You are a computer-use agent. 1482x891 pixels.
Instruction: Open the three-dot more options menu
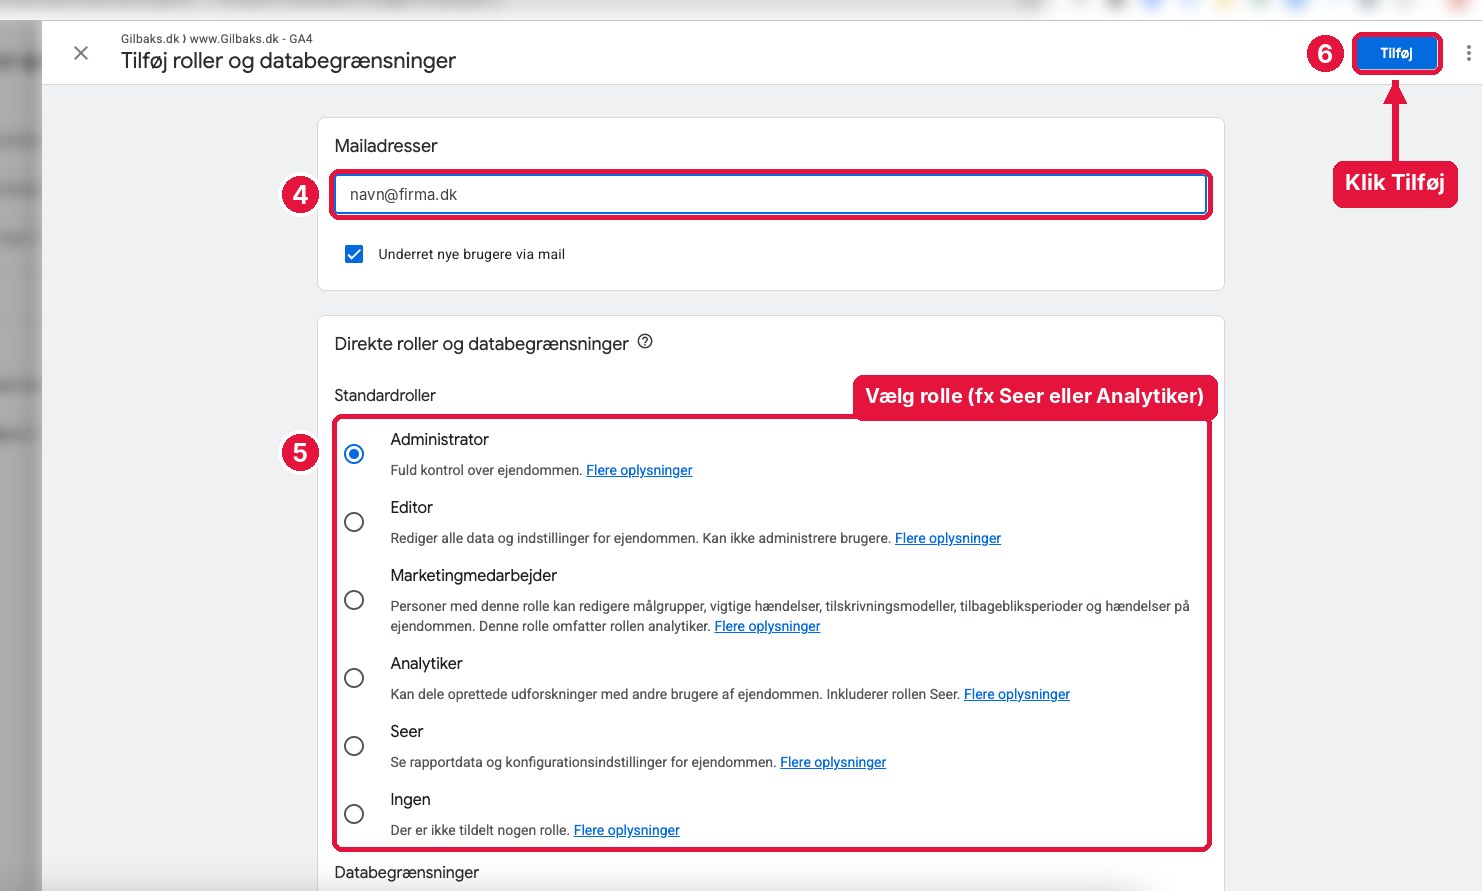pos(1468,54)
